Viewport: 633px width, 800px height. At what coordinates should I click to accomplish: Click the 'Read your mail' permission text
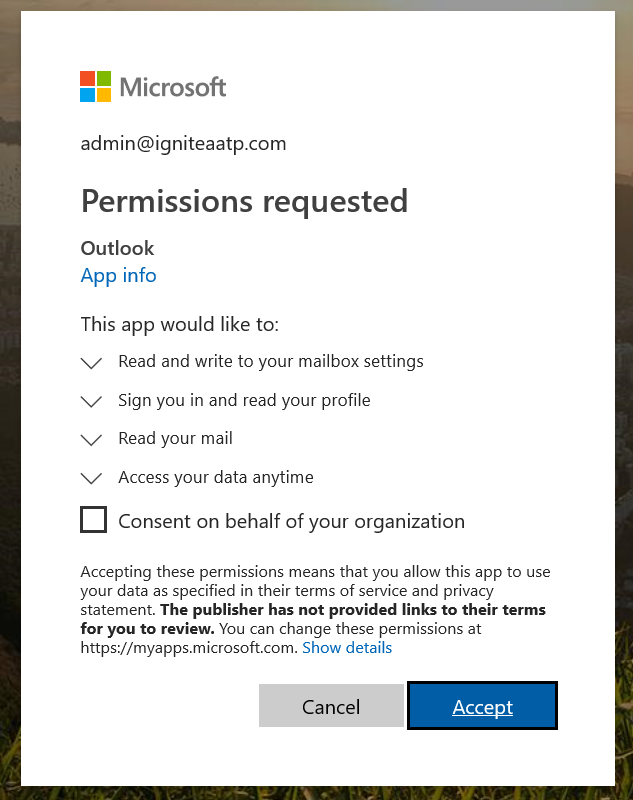point(175,438)
